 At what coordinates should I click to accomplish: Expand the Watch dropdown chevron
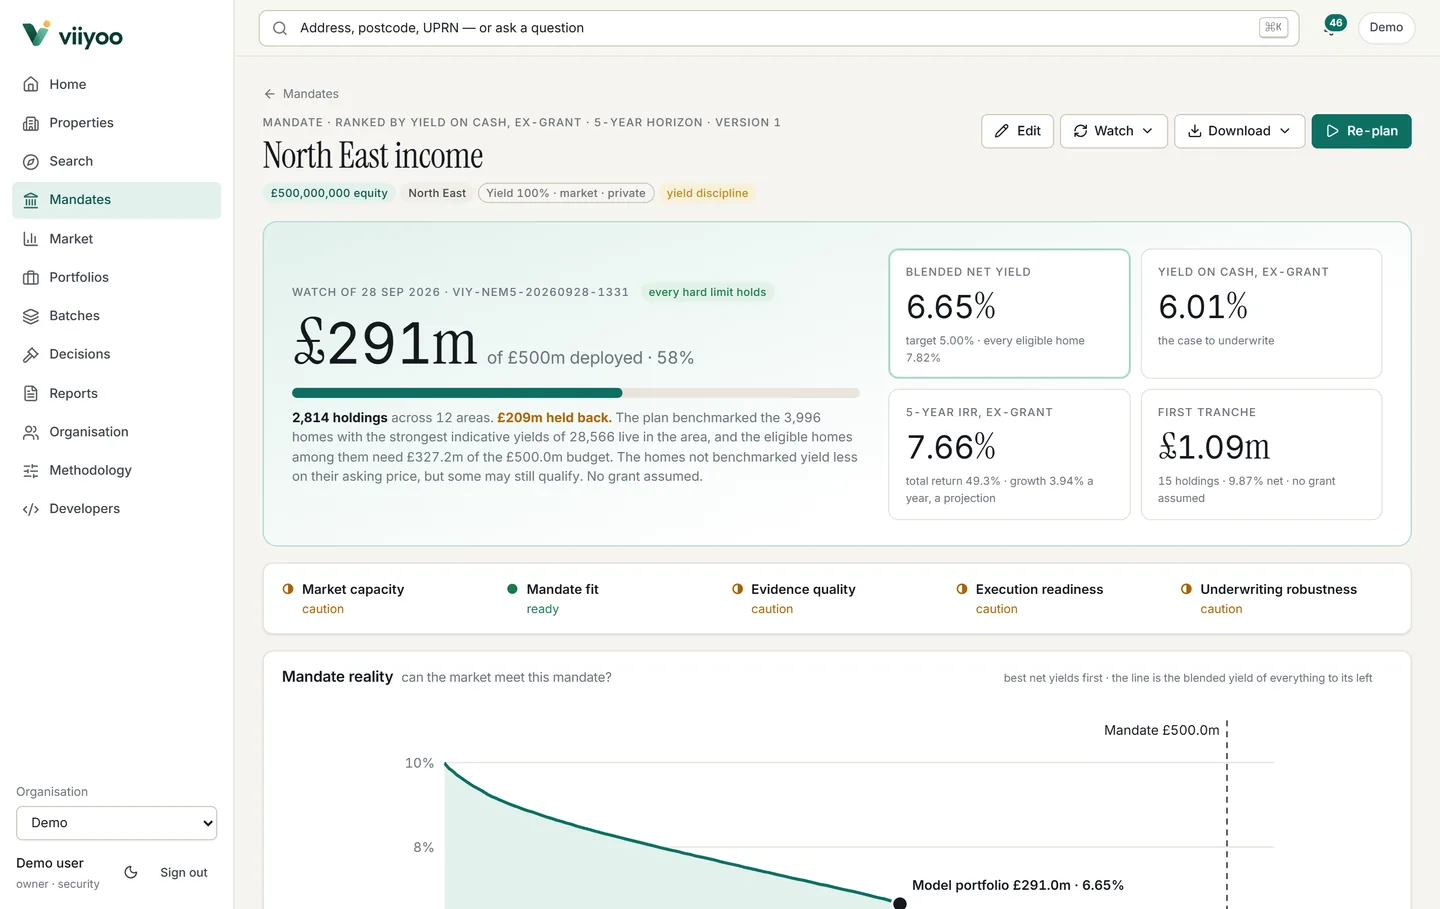pyautogui.click(x=1148, y=131)
